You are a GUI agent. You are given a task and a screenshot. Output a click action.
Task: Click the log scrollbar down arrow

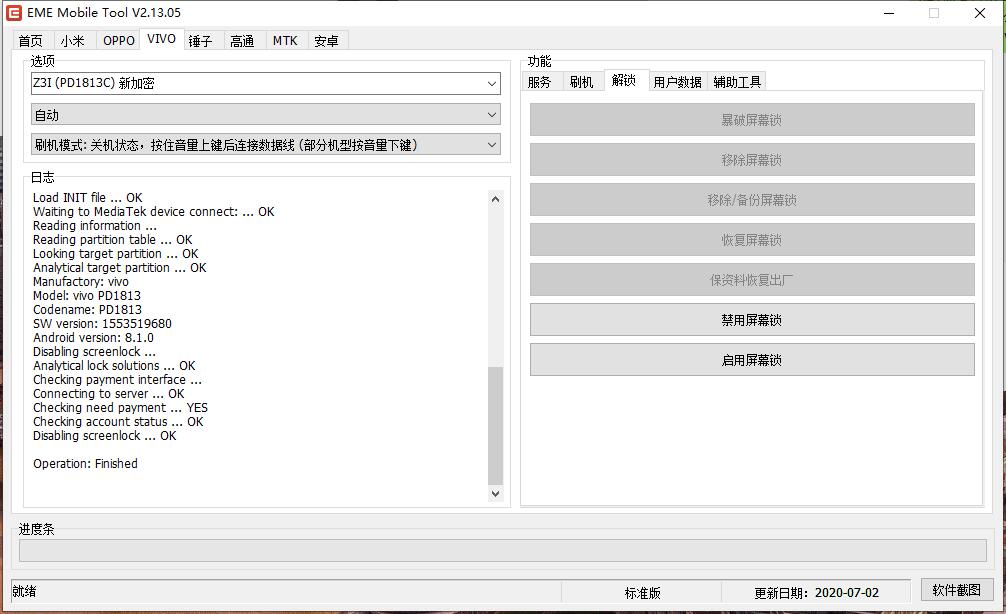tap(495, 493)
